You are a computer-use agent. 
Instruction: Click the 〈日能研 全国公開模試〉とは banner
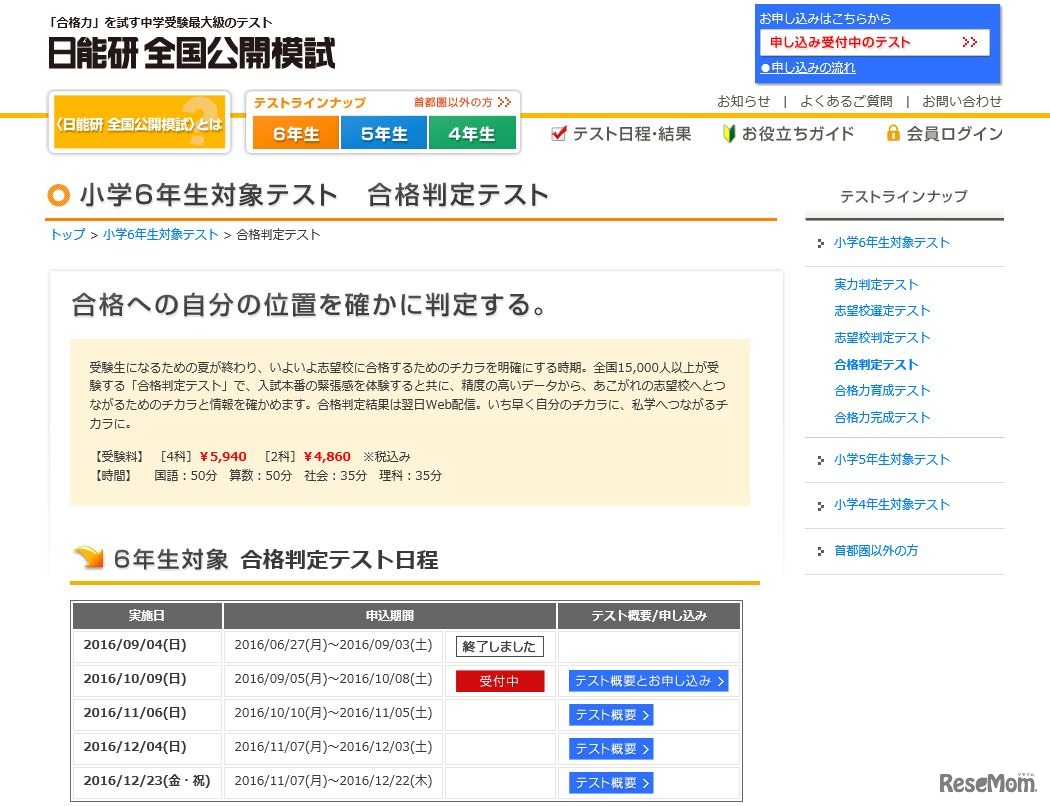coord(139,123)
